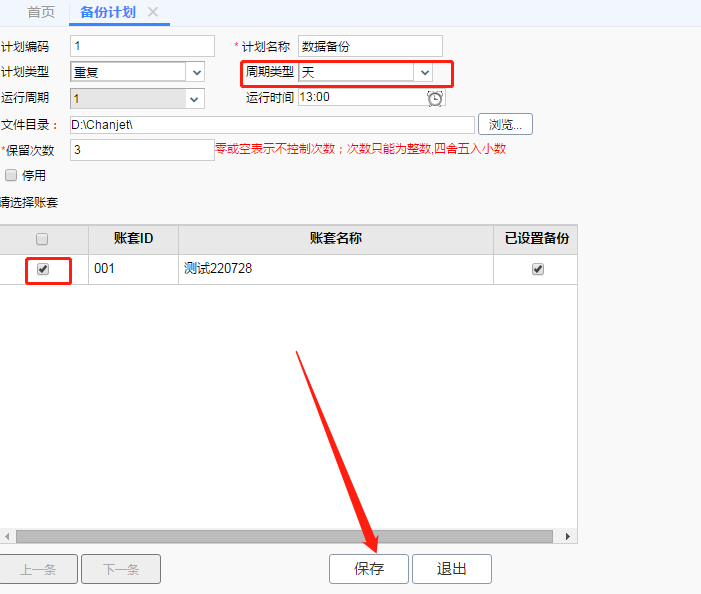
Task: Uncheck the account 001 row checkbox
Action: click(43, 269)
